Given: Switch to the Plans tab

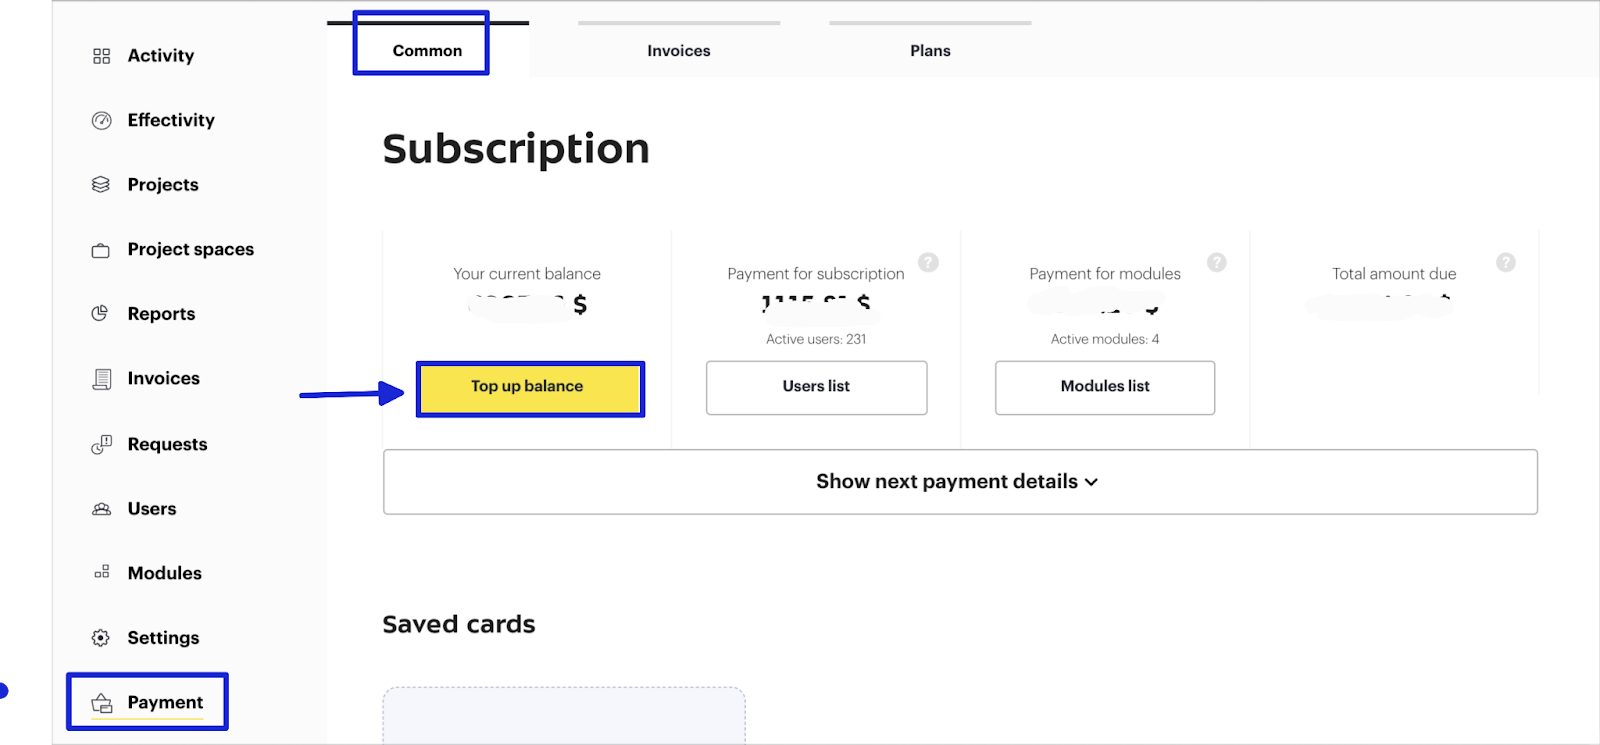Looking at the screenshot, I should 930,51.
